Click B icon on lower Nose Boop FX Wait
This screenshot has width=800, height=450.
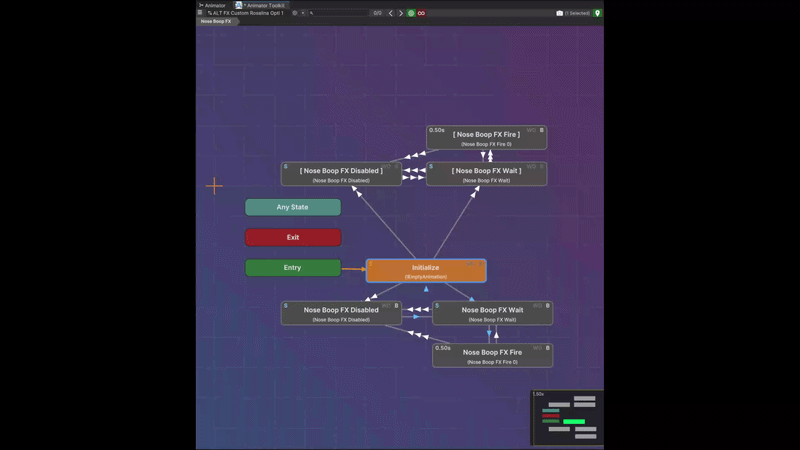[548, 306]
